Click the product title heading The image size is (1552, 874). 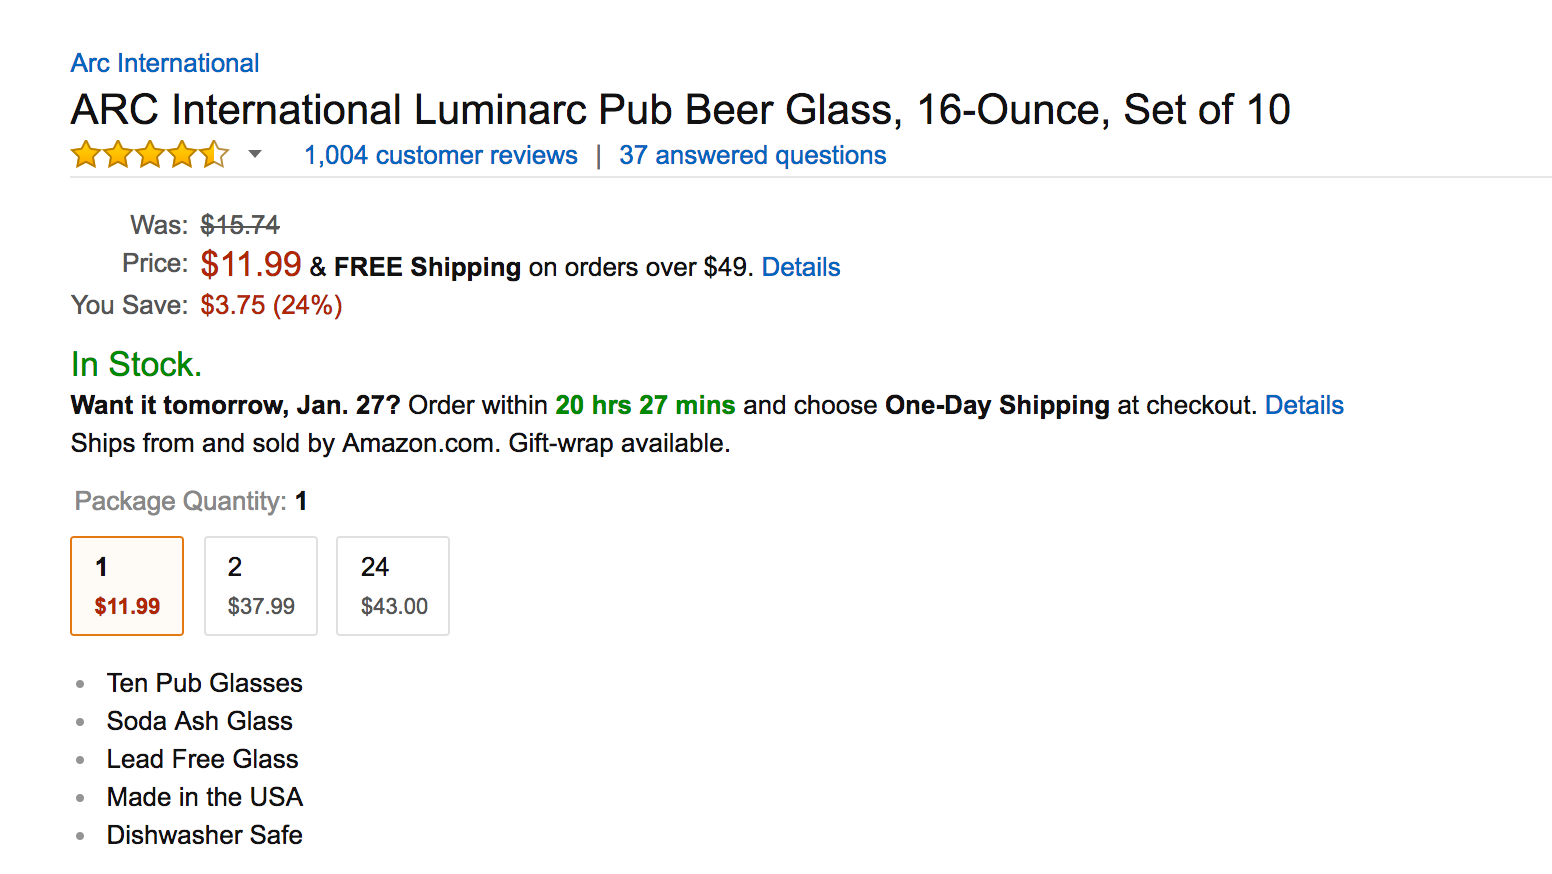[680, 109]
